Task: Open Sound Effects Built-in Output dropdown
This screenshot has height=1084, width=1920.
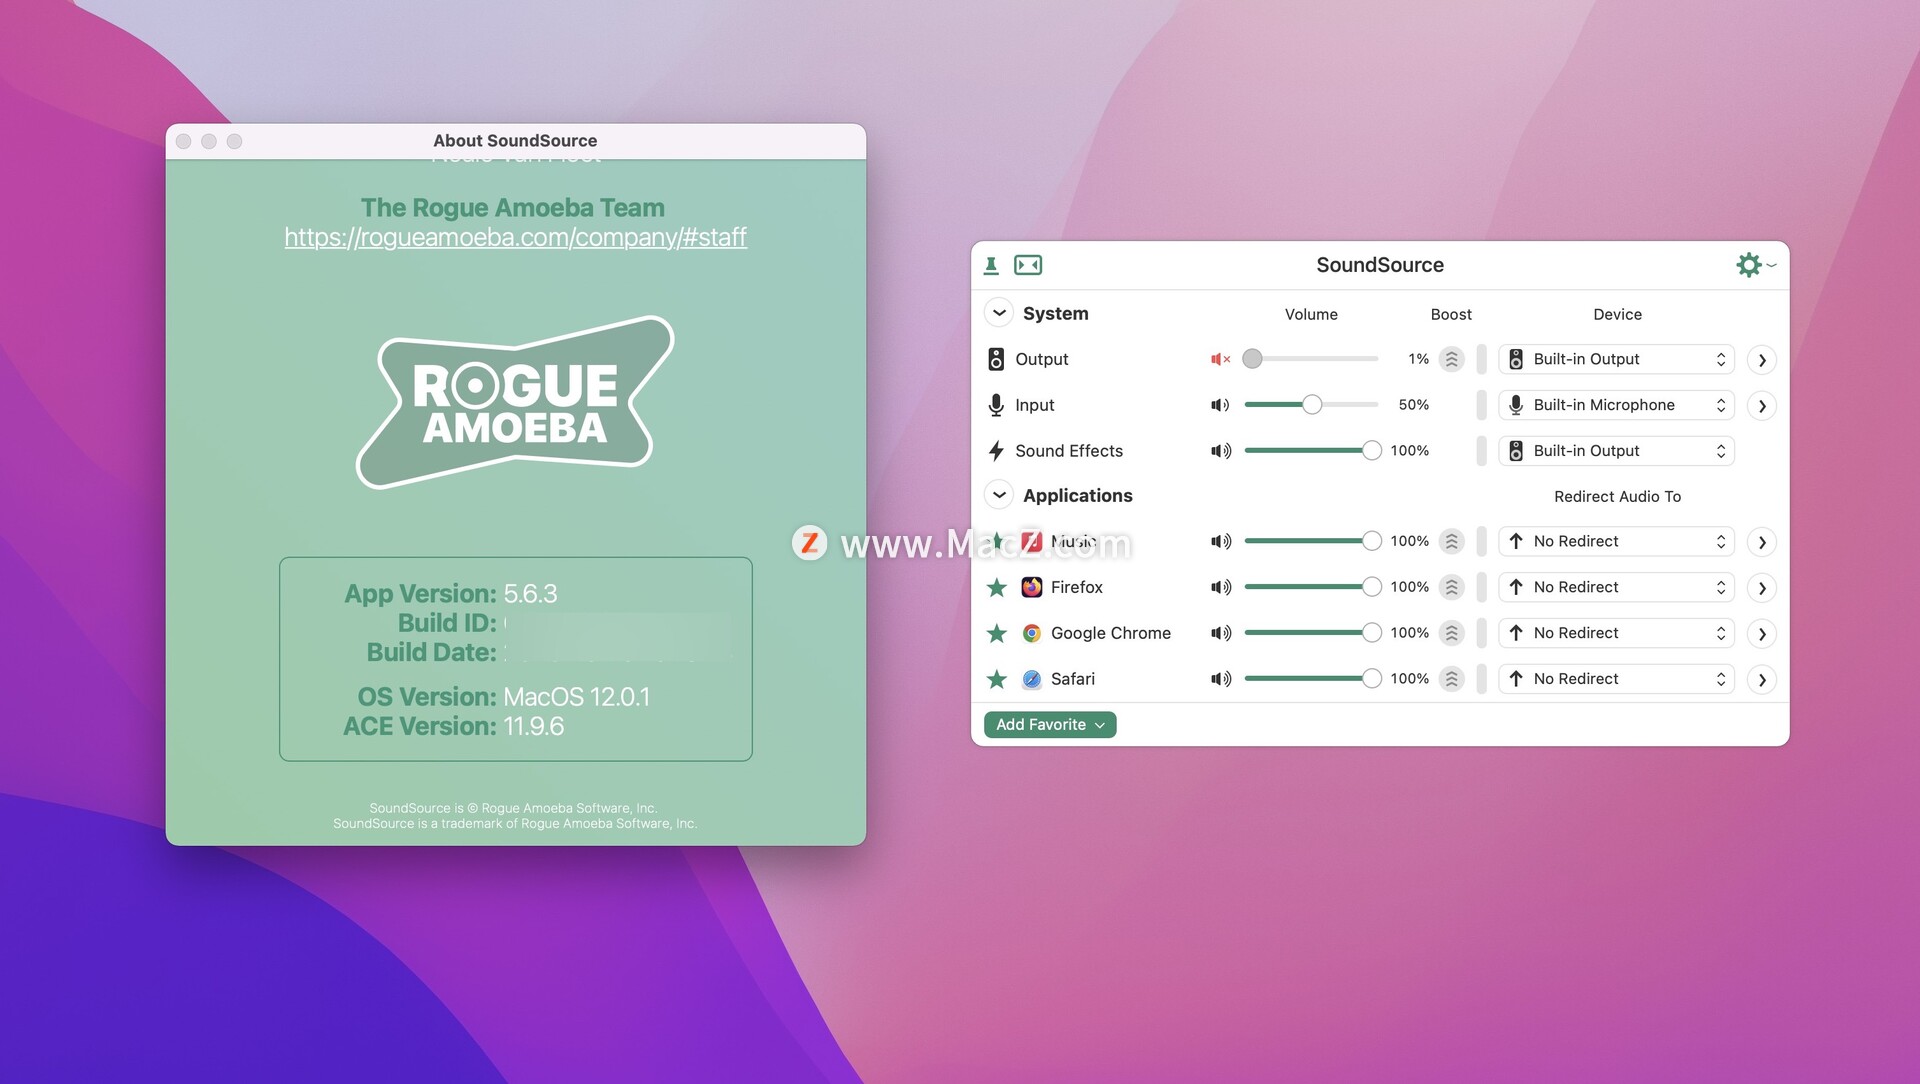Action: [x=1617, y=451]
